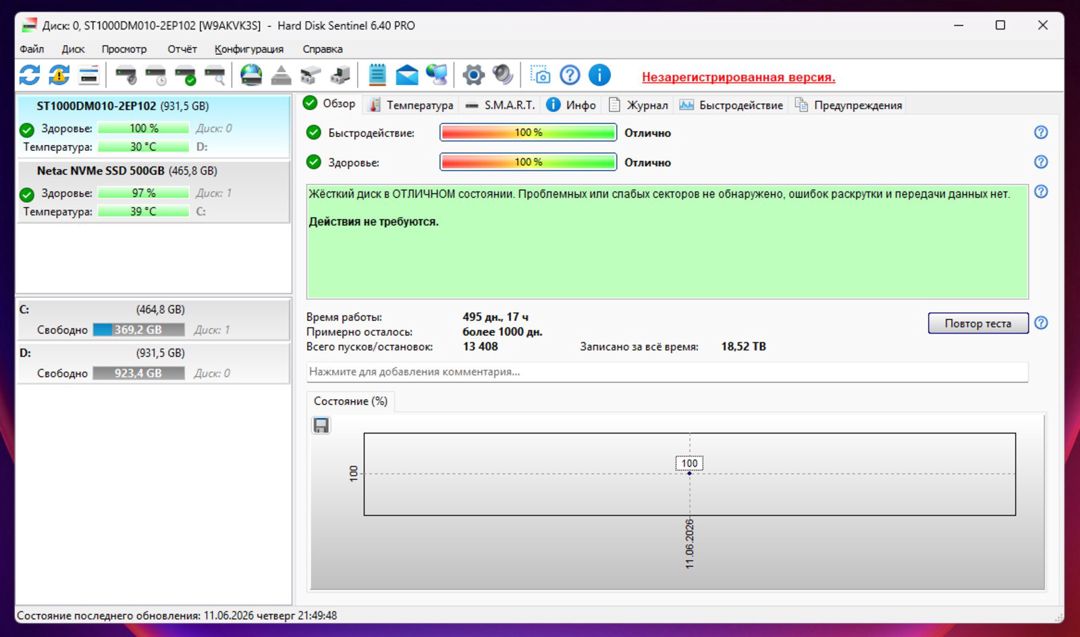The width and height of the screenshot is (1080, 637).
Task: Select the Состояние (%) graph tab
Action: tap(351, 401)
